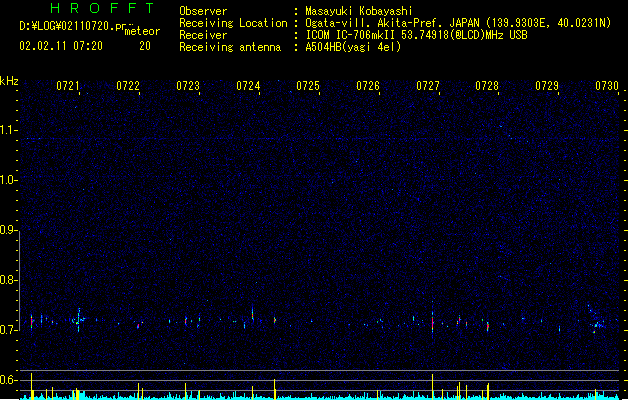
Task: Click the Receiver field label
Action: point(203,35)
